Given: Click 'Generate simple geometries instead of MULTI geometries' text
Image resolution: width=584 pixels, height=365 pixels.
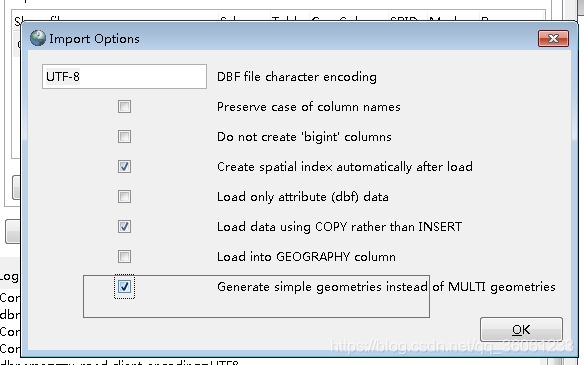Looking at the screenshot, I should [x=386, y=287].
